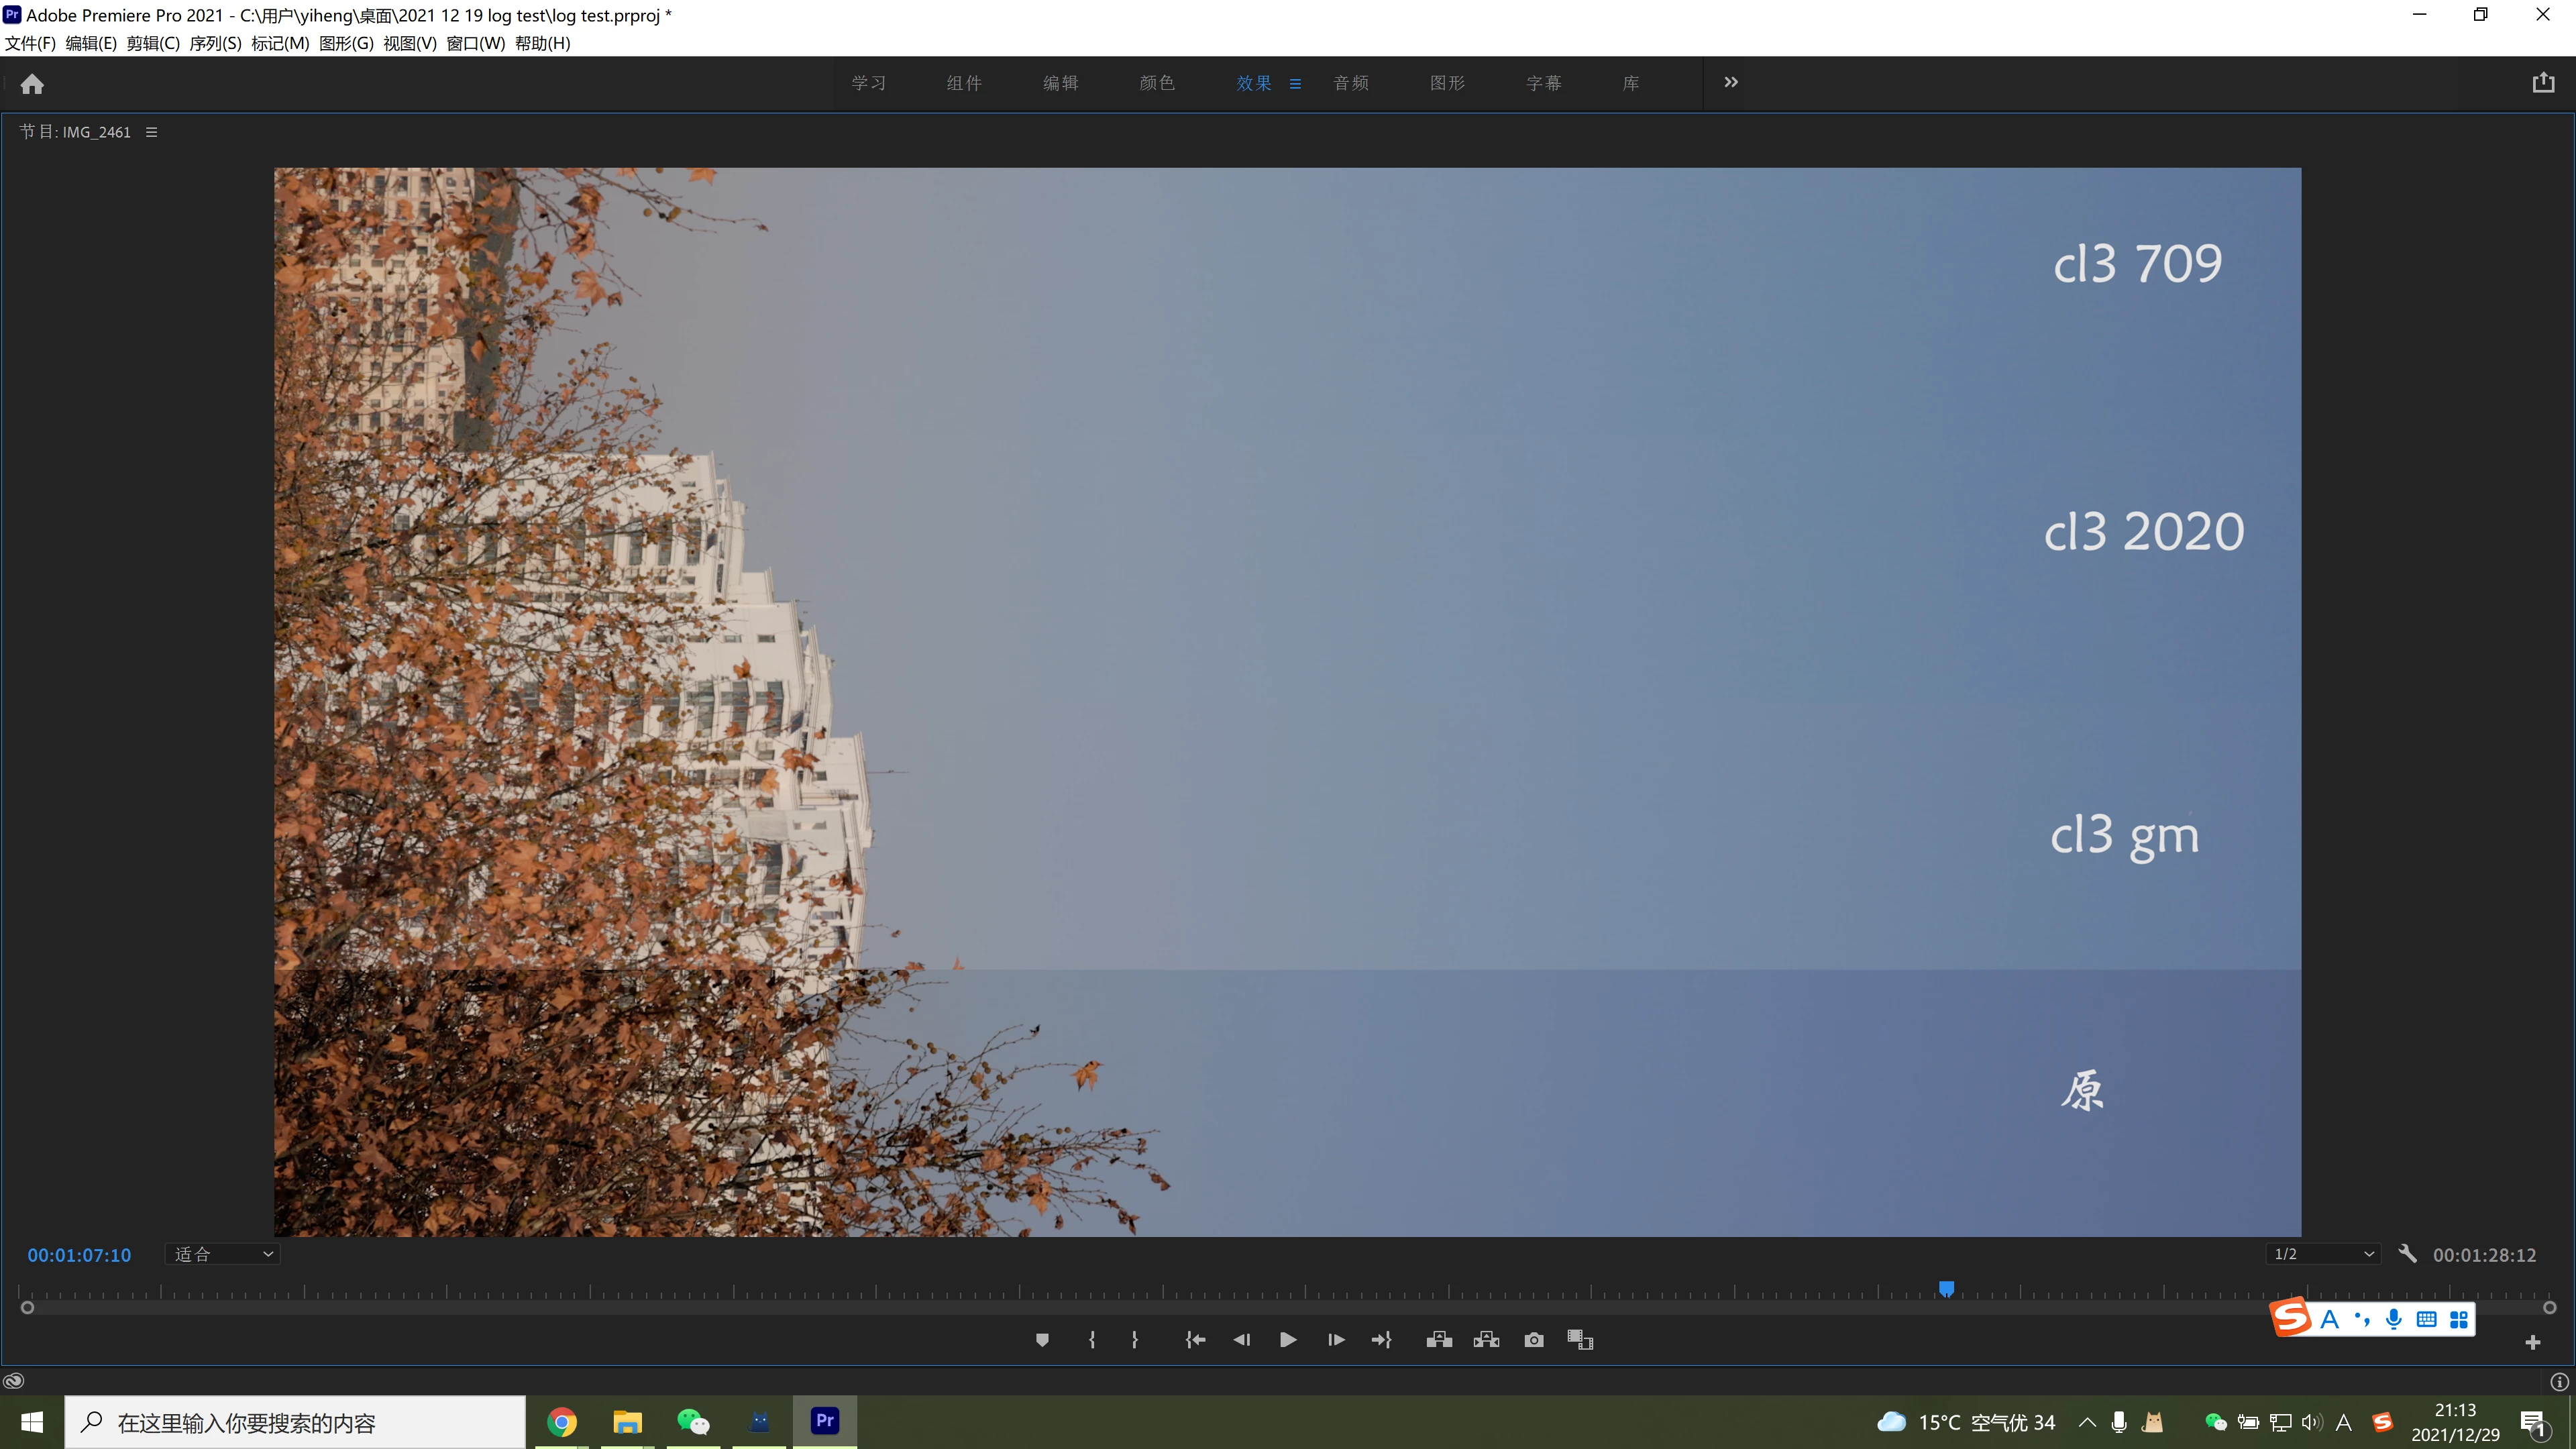Go to the Premiere home screen

point(32,84)
